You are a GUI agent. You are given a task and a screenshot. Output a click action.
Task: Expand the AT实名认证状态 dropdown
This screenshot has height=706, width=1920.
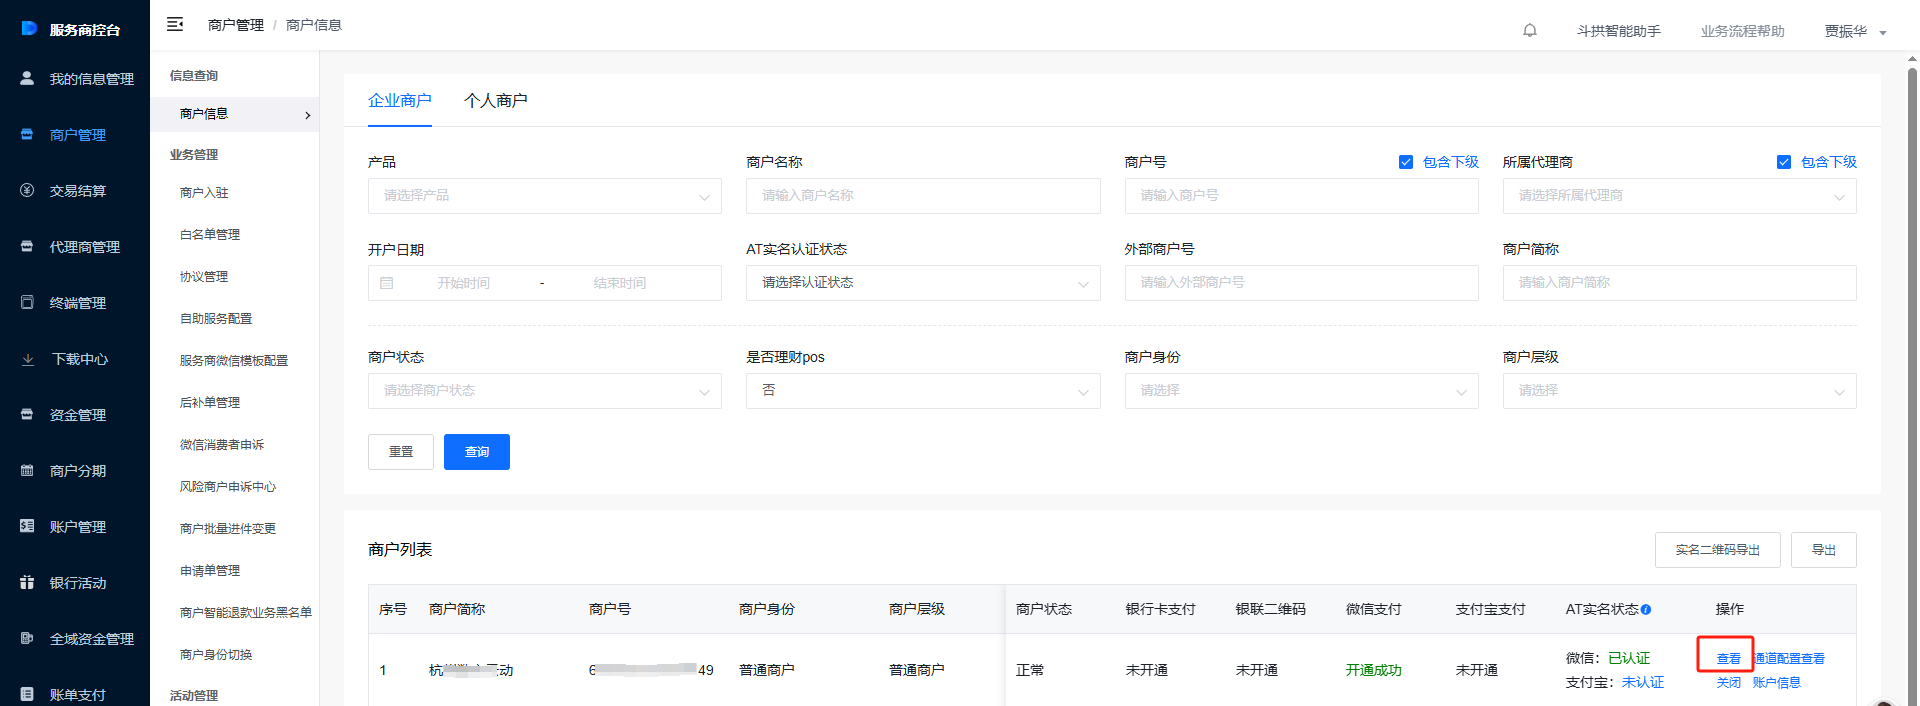[922, 283]
